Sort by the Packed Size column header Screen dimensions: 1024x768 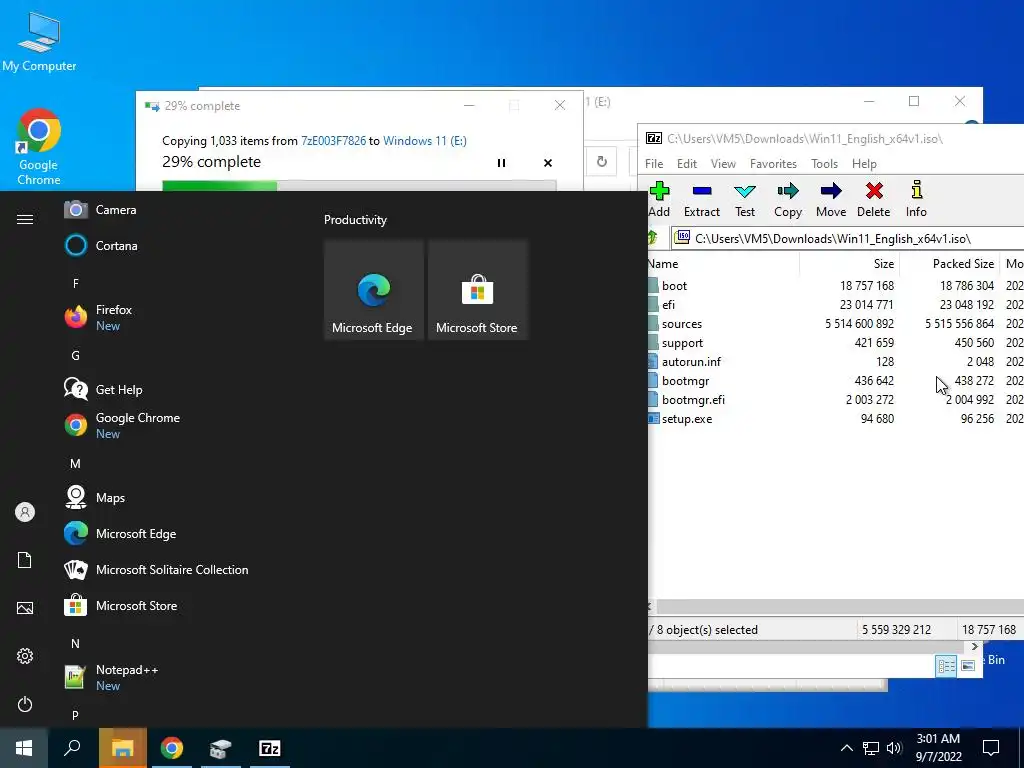[950, 264]
